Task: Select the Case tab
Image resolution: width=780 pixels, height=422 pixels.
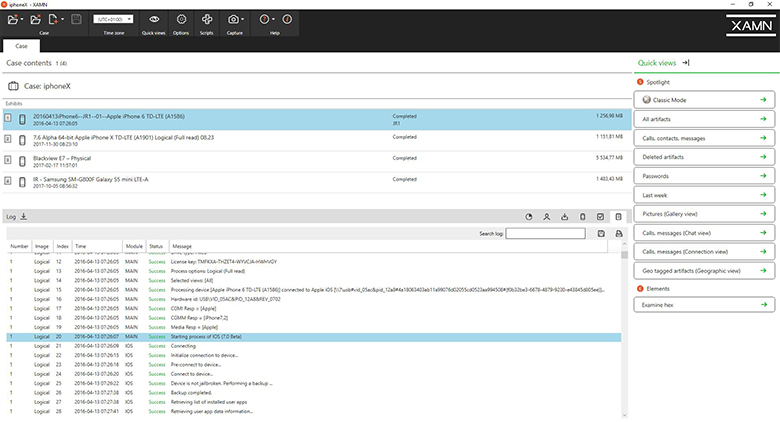Action: click(x=21, y=46)
